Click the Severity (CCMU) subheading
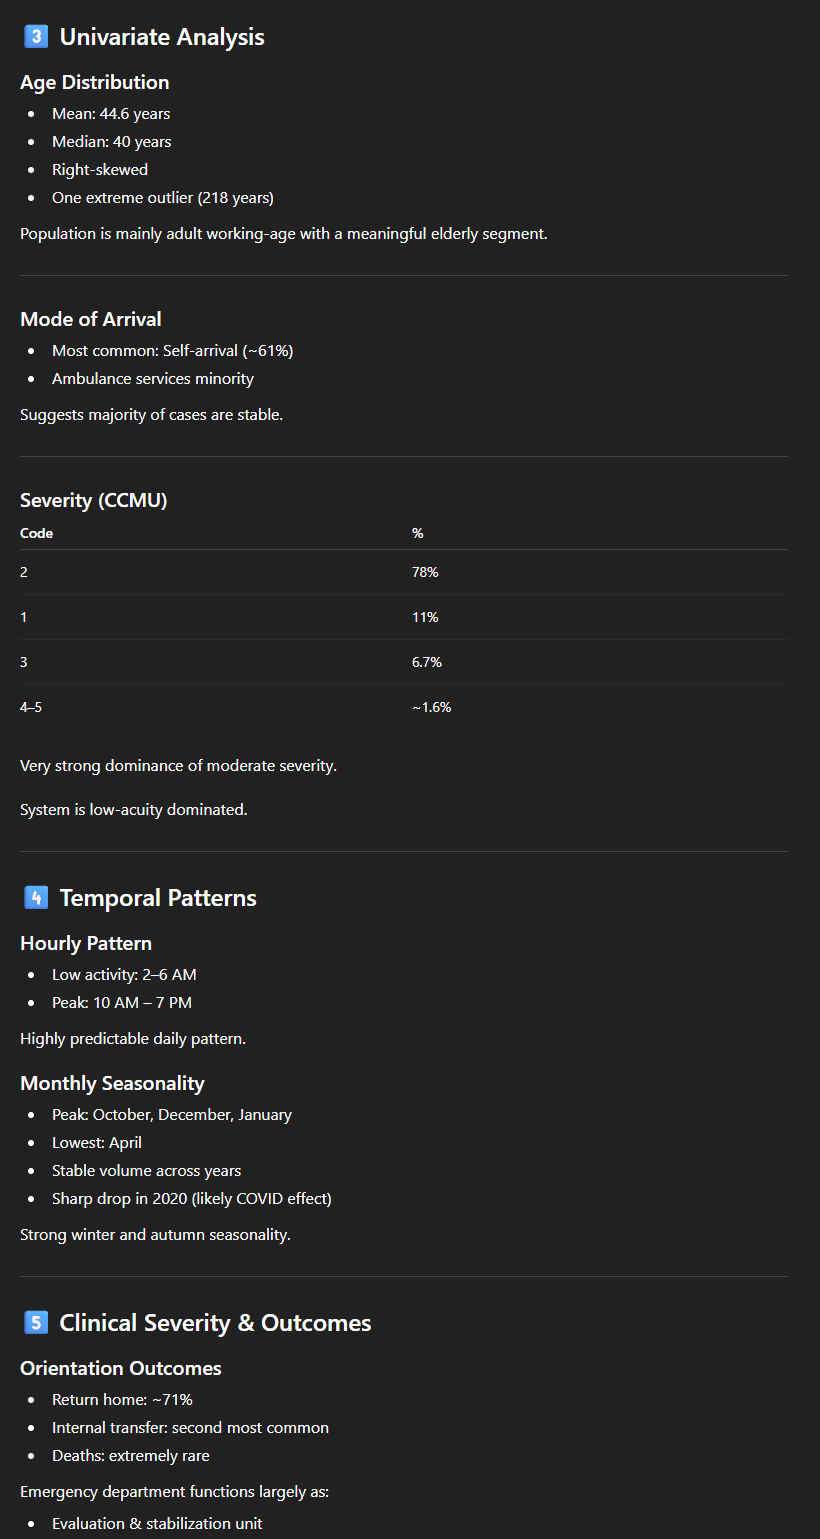Viewport: 820px width, 1539px height. pyautogui.click(x=94, y=500)
